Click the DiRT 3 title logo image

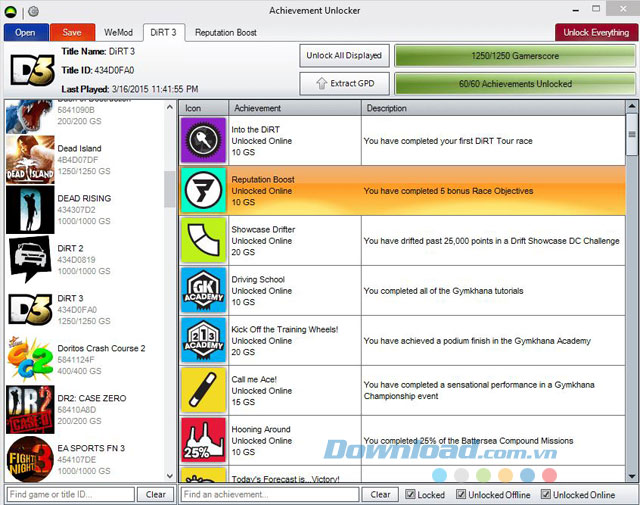[32, 70]
